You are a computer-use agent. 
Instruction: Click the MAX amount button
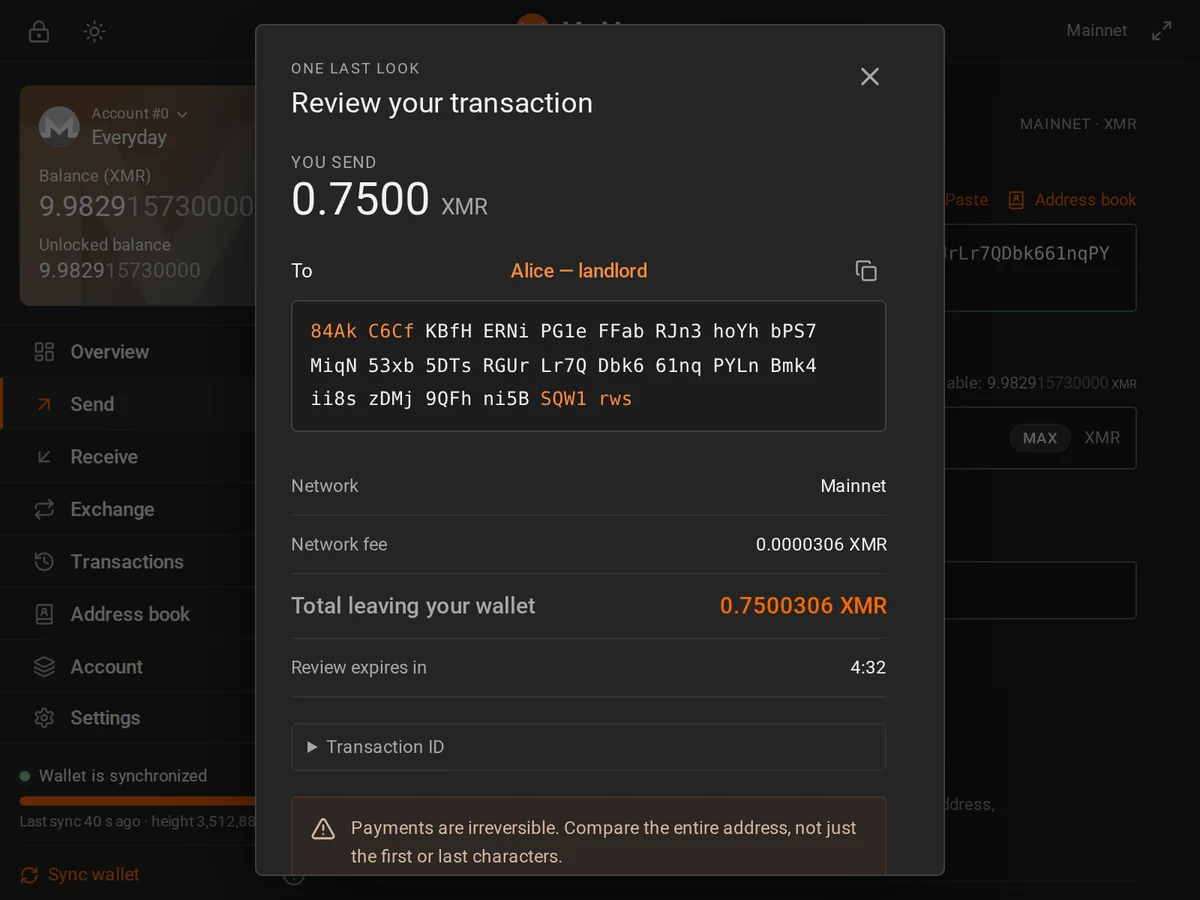[x=1040, y=438]
